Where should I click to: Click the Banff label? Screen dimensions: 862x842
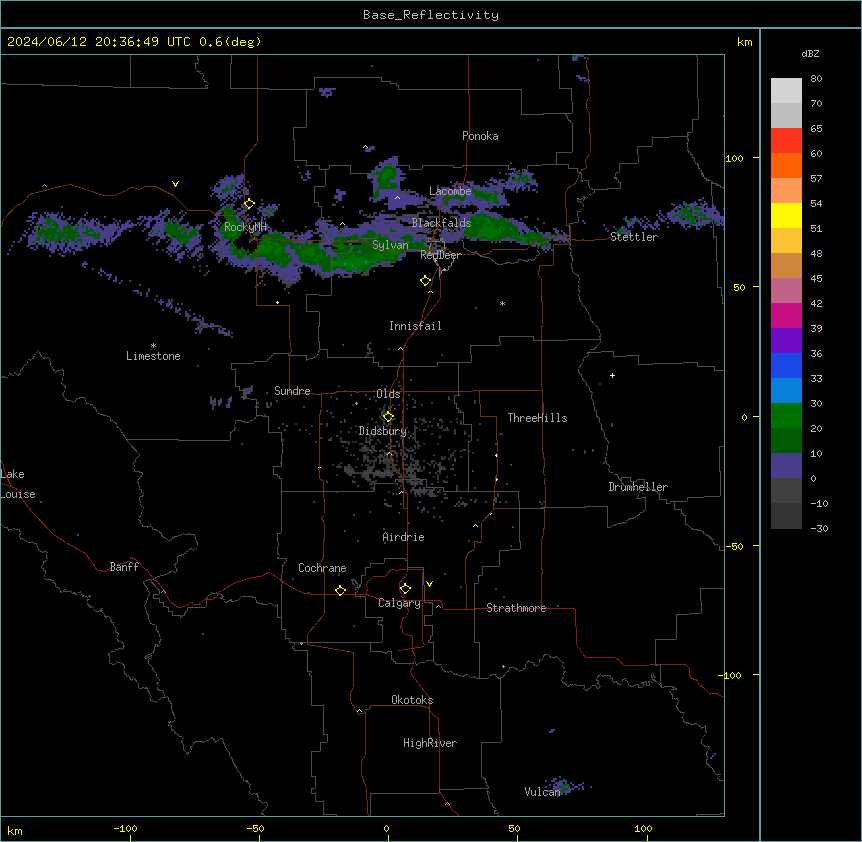124,567
